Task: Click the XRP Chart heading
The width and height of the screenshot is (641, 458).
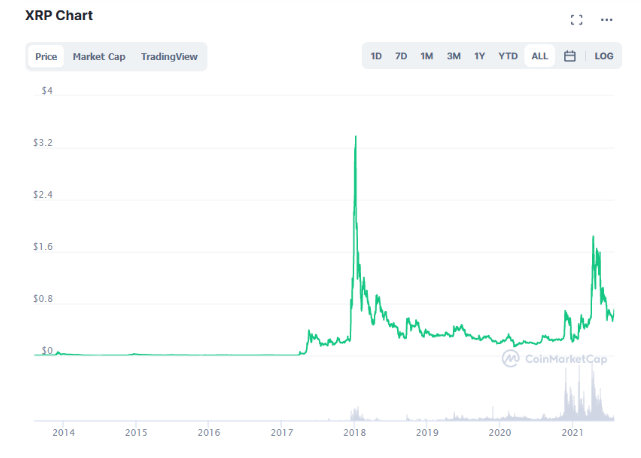Action: pos(59,16)
